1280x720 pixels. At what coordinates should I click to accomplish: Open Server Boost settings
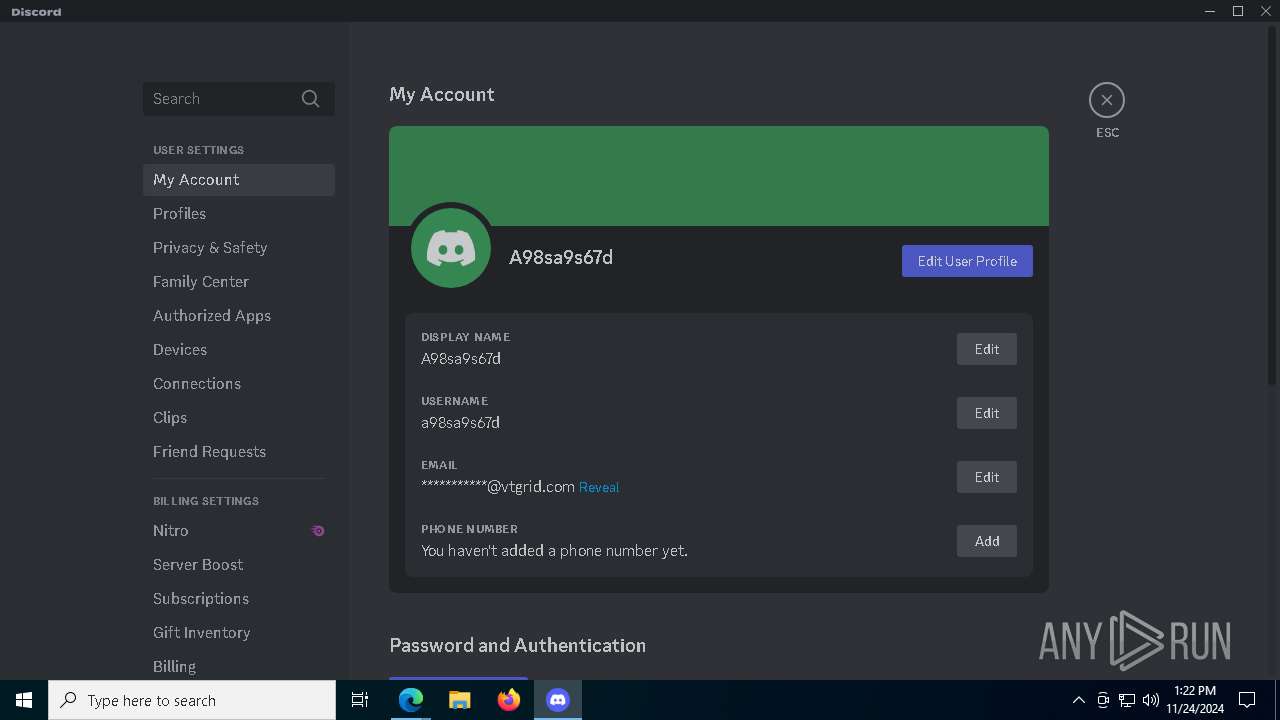239,565
